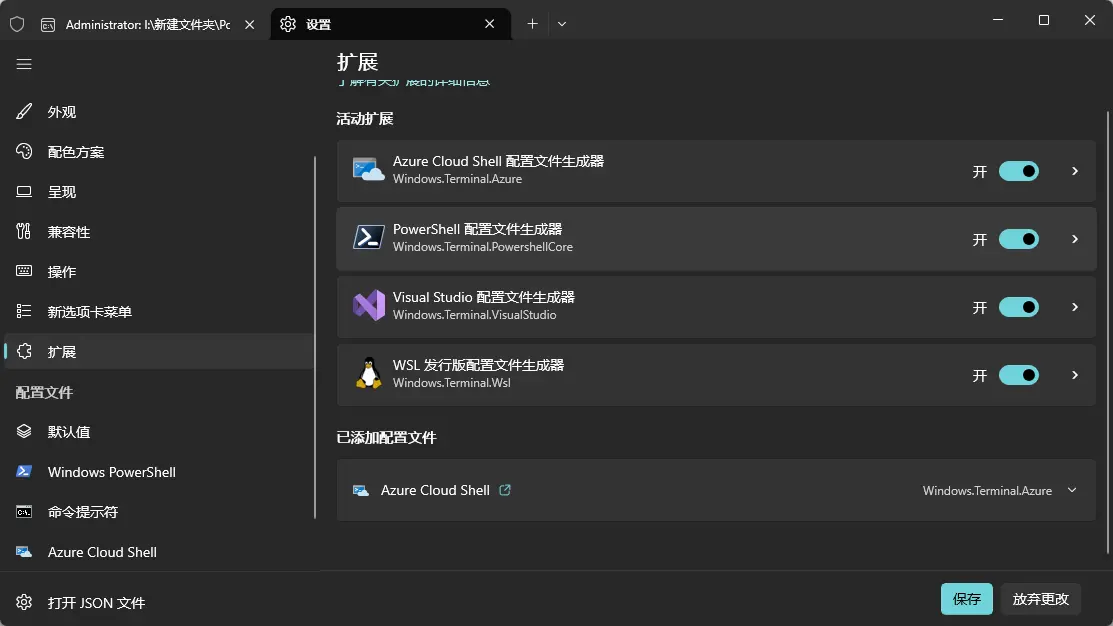Click the 扩展 puzzle icon
Image resolution: width=1113 pixels, height=626 pixels.
(x=24, y=351)
